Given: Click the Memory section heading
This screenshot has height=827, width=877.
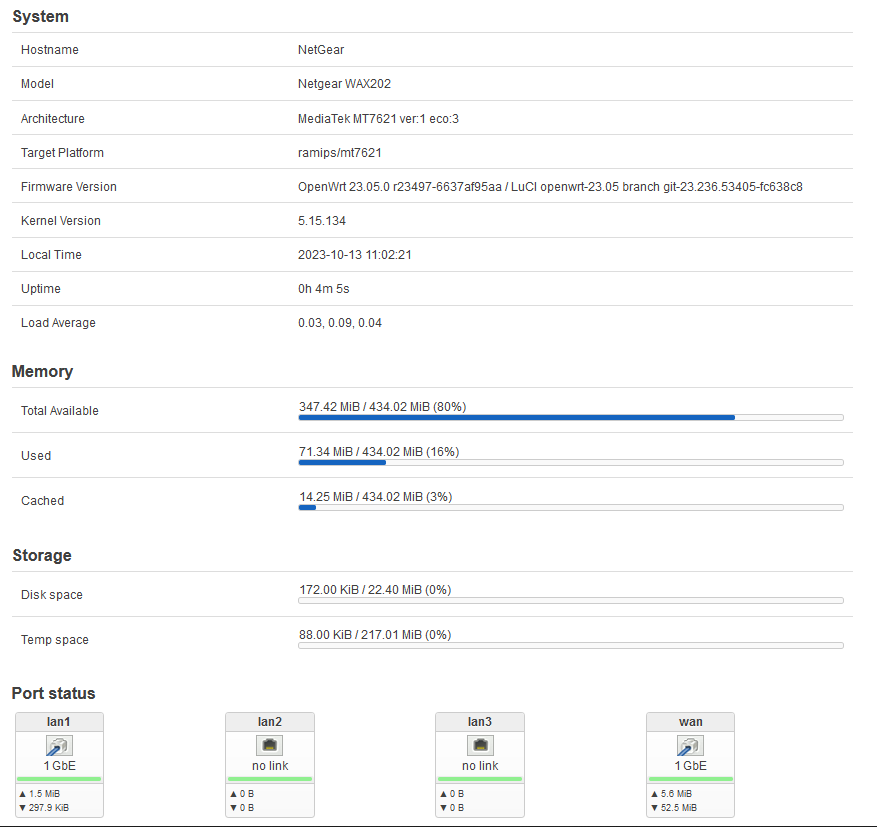Looking at the screenshot, I should point(43,371).
